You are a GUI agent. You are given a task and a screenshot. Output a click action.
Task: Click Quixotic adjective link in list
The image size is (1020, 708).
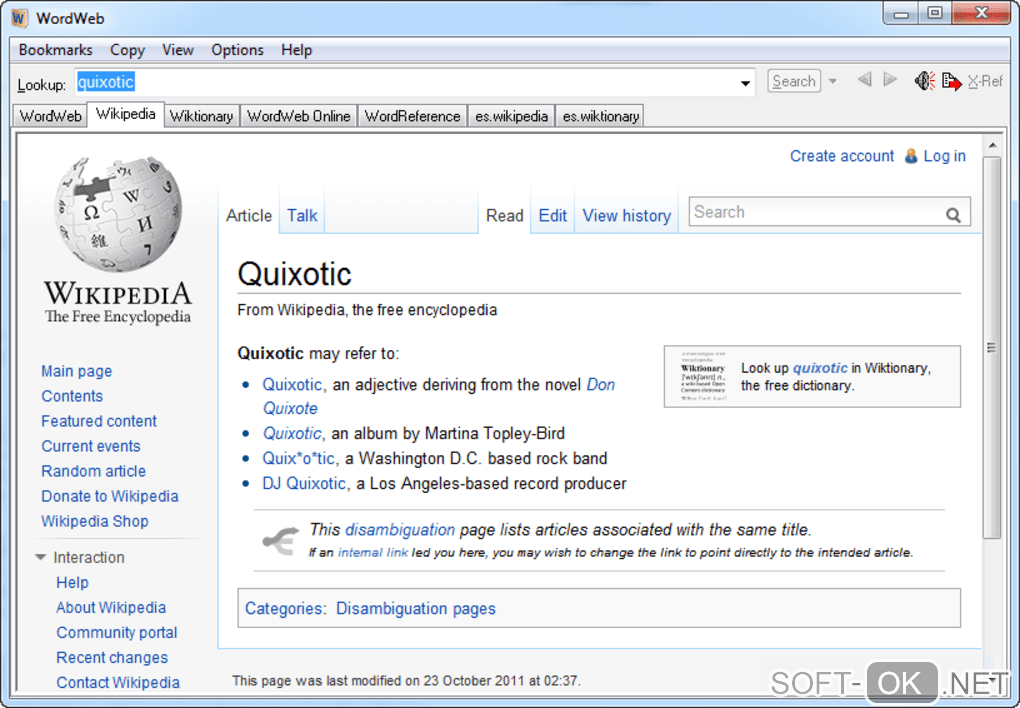tap(292, 385)
